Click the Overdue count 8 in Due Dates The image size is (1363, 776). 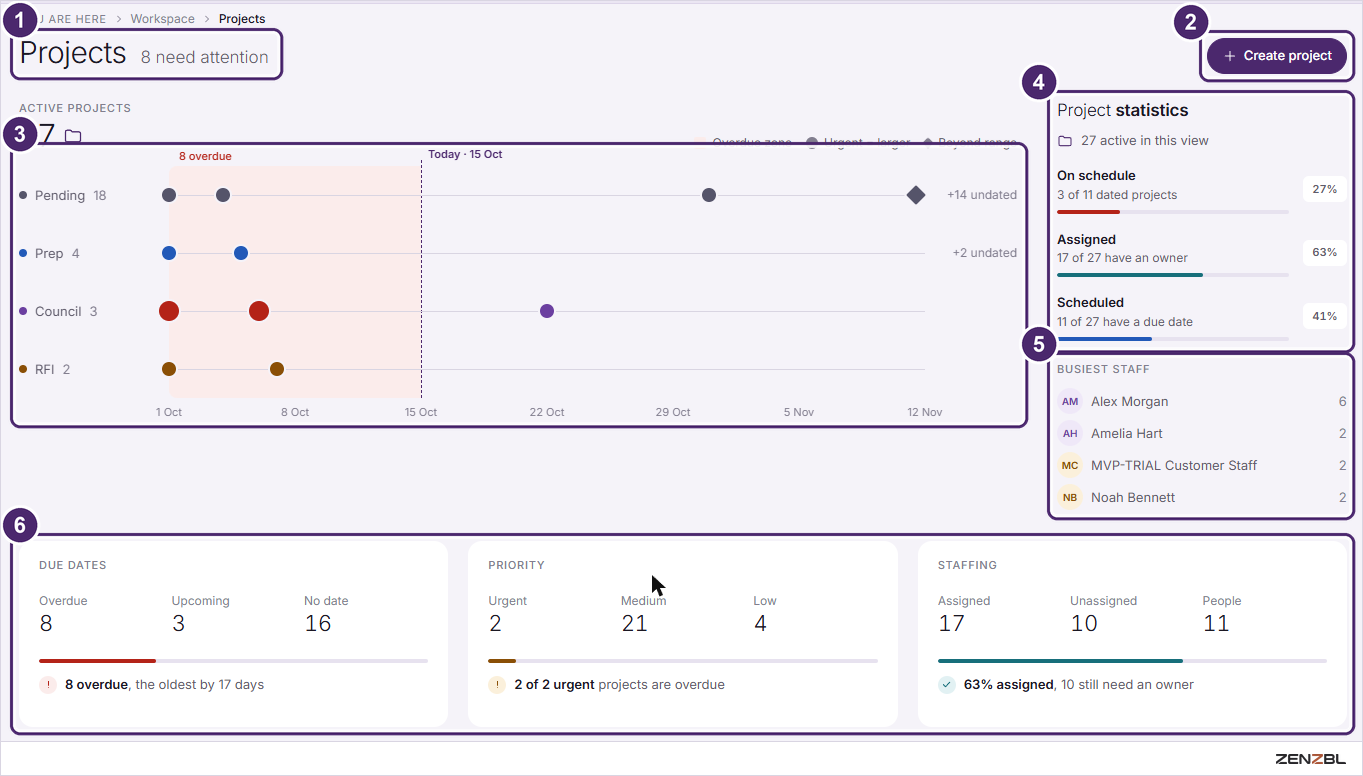(x=46, y=624)
